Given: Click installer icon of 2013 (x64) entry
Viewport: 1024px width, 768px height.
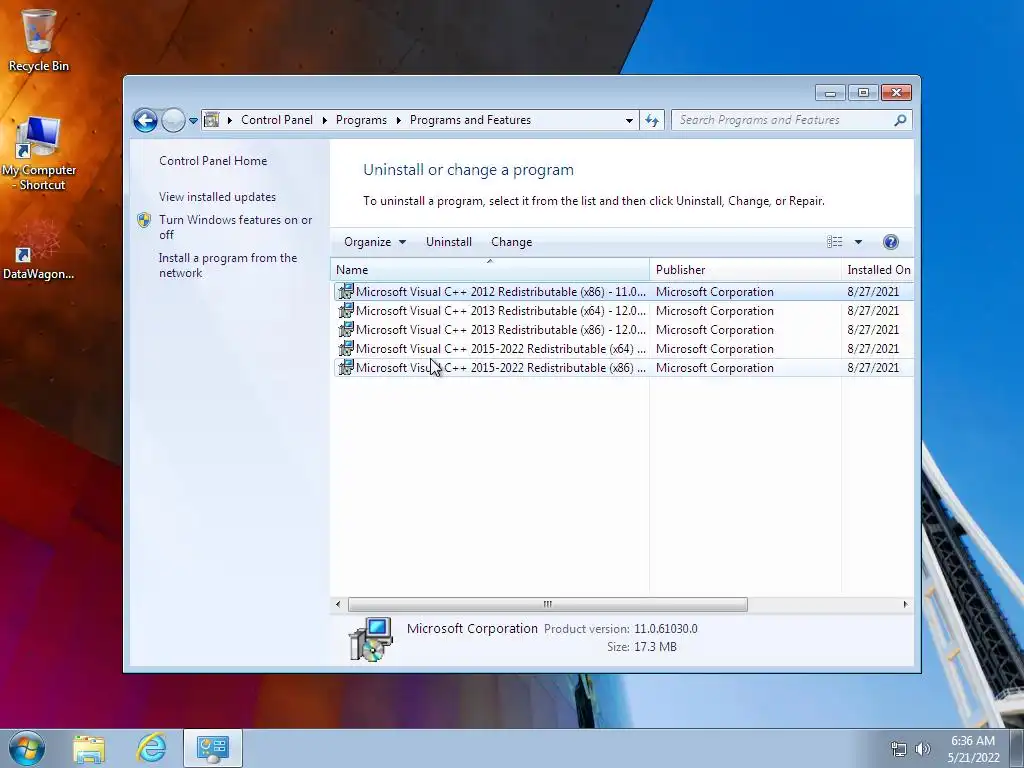Looking at the screenshot, I should tap(345, 310).
